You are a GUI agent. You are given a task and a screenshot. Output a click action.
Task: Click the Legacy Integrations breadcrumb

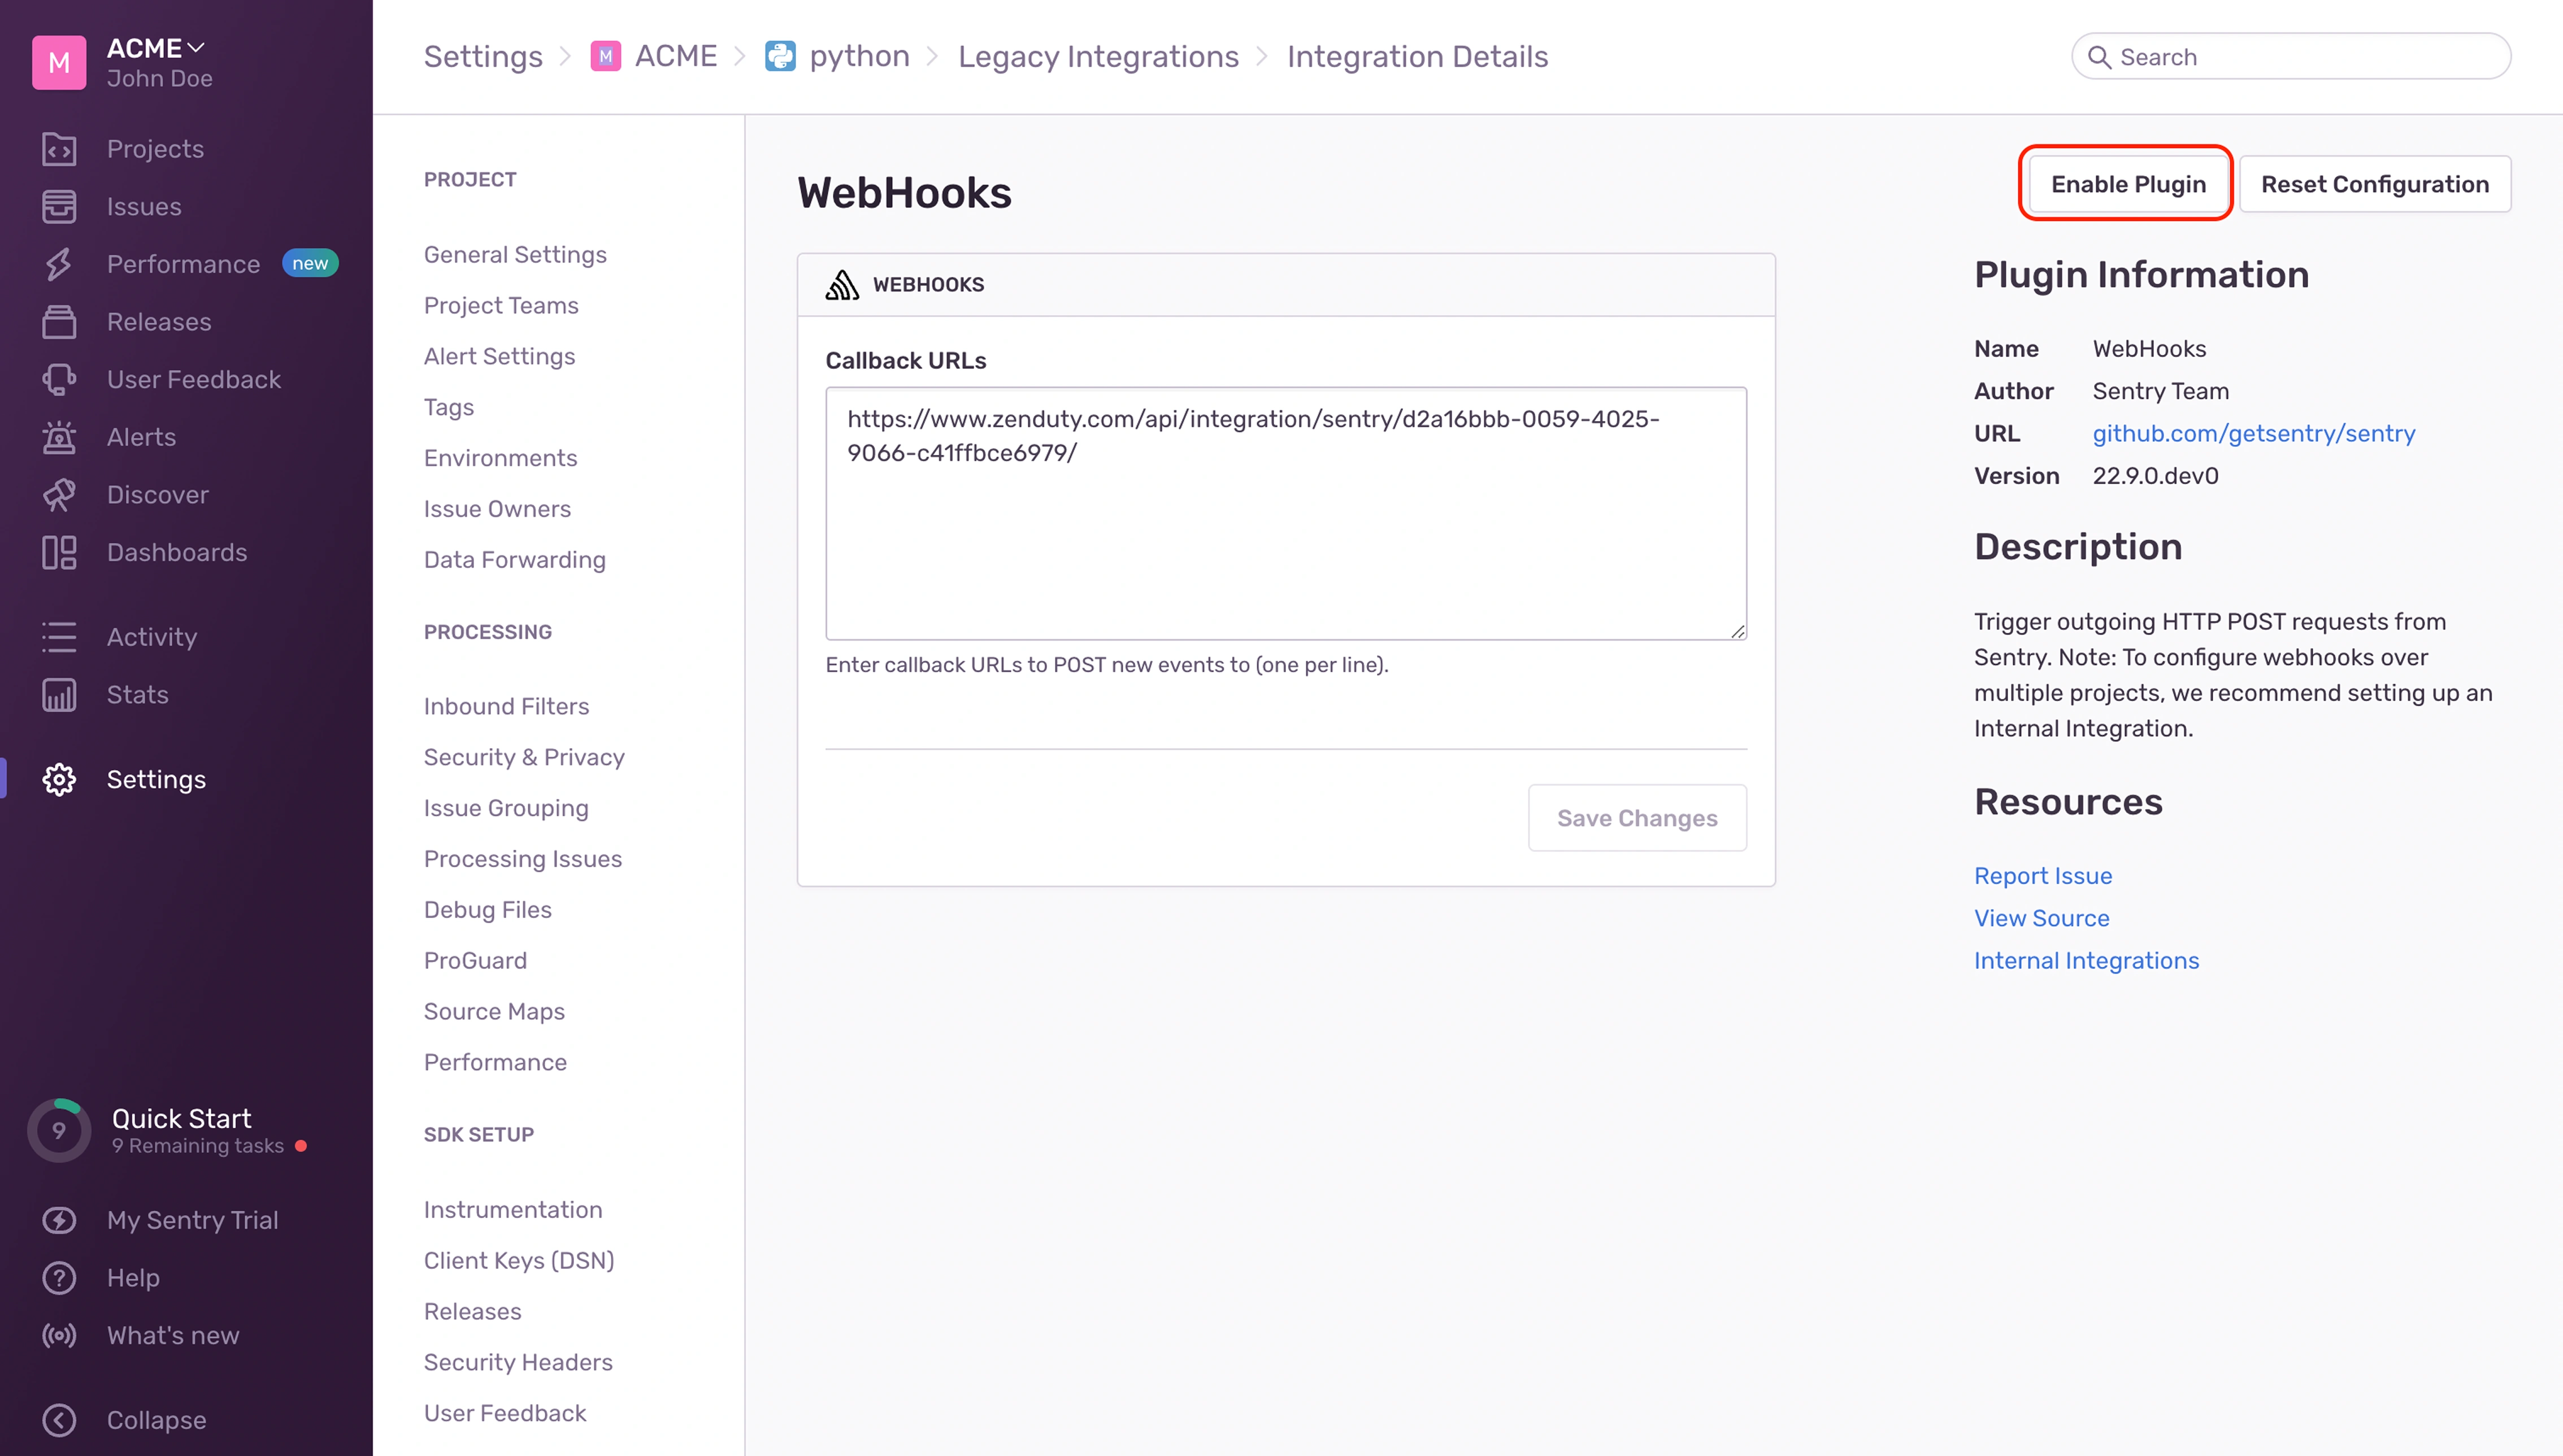coord(1097,57)
